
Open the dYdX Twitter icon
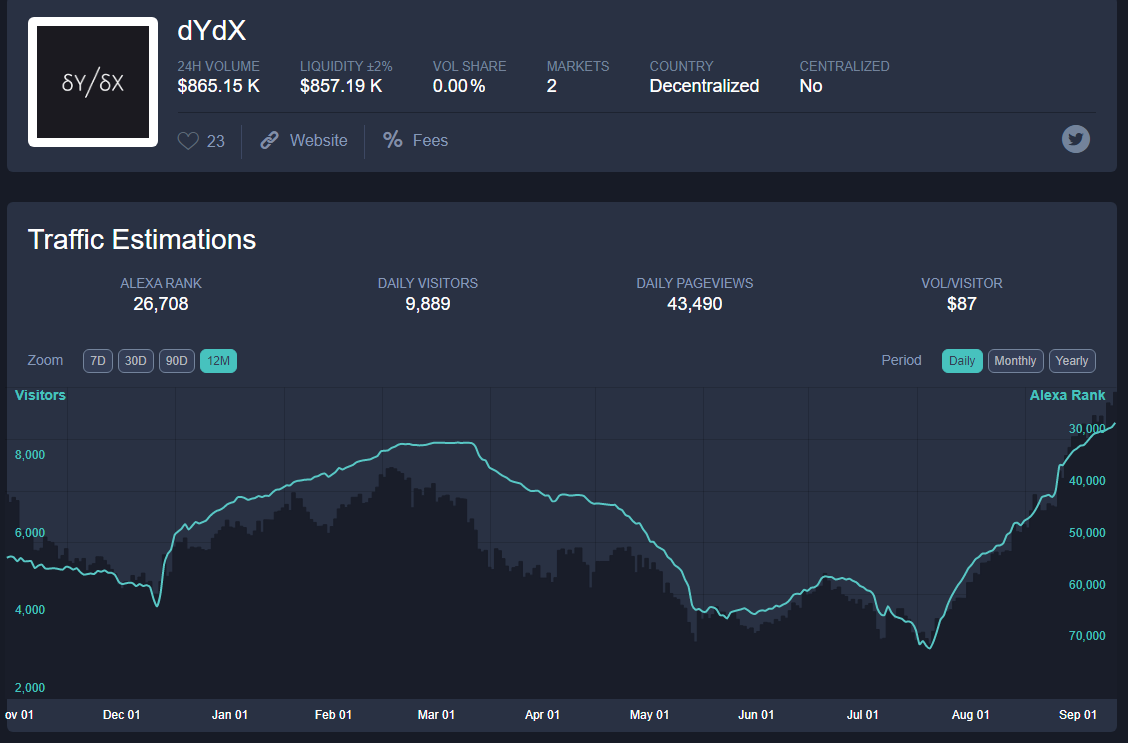(1075, 139)
